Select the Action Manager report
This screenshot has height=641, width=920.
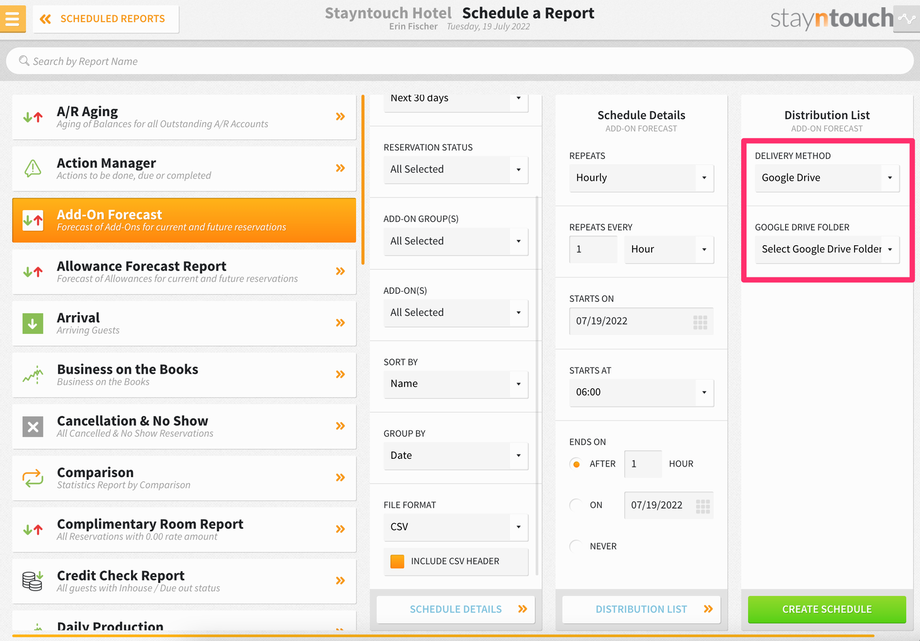coord(184,168)
